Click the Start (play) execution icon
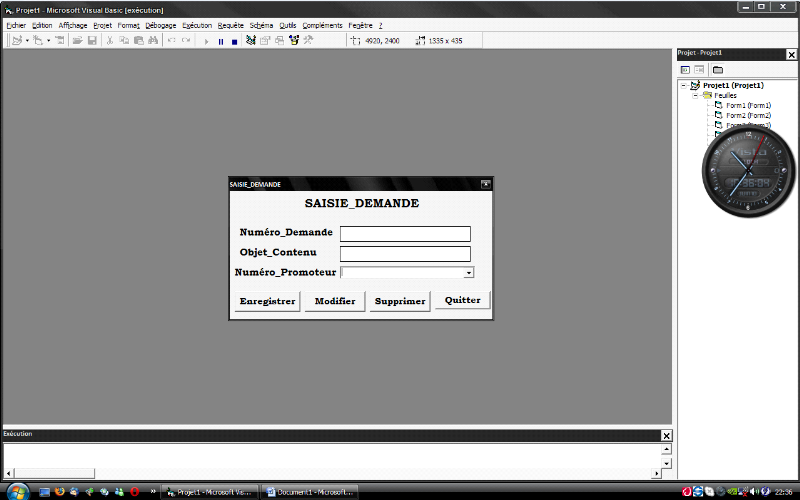The height and width of the screenshot is (500, 800). coord(206,41)
